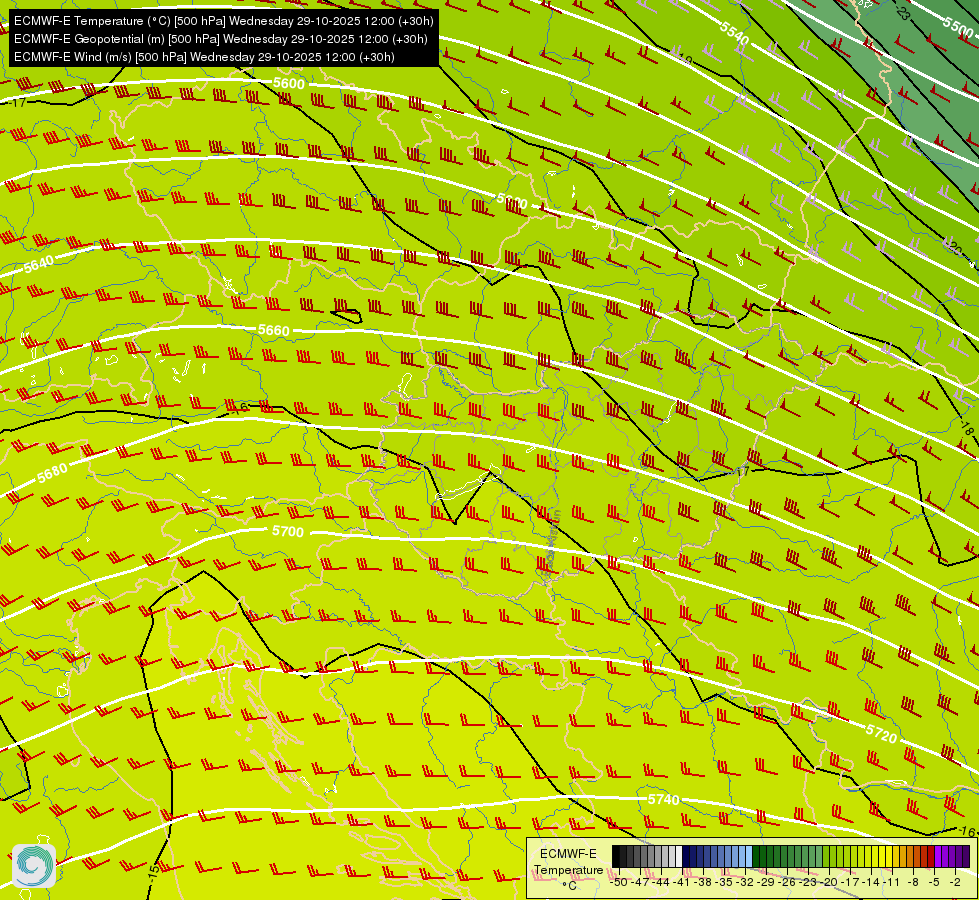Click the -38 value on legend scale

(x=702, y=882)
